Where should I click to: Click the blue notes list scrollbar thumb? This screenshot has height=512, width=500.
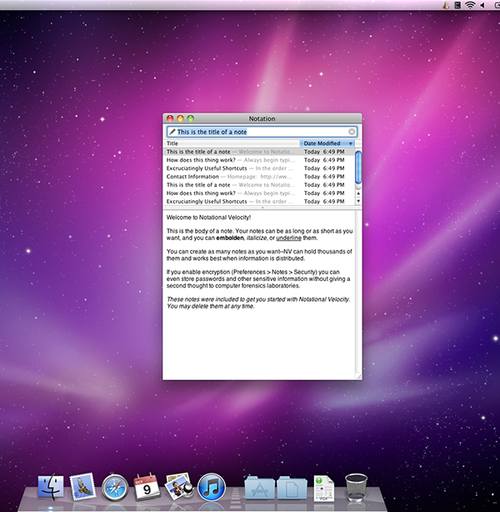point(358,167)
